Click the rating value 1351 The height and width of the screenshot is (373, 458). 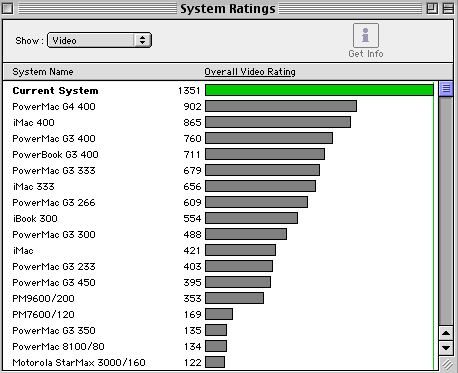(189, 91)
